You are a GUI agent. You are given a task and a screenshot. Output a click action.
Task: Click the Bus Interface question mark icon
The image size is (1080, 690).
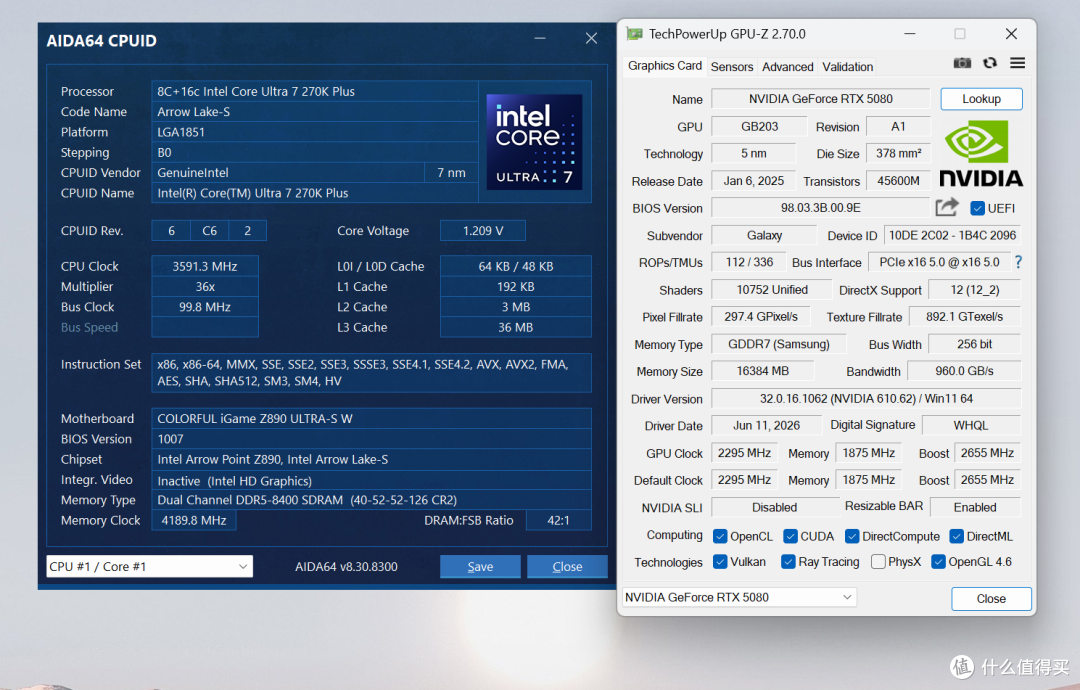pyautogui.click(x=1018, y=262)
